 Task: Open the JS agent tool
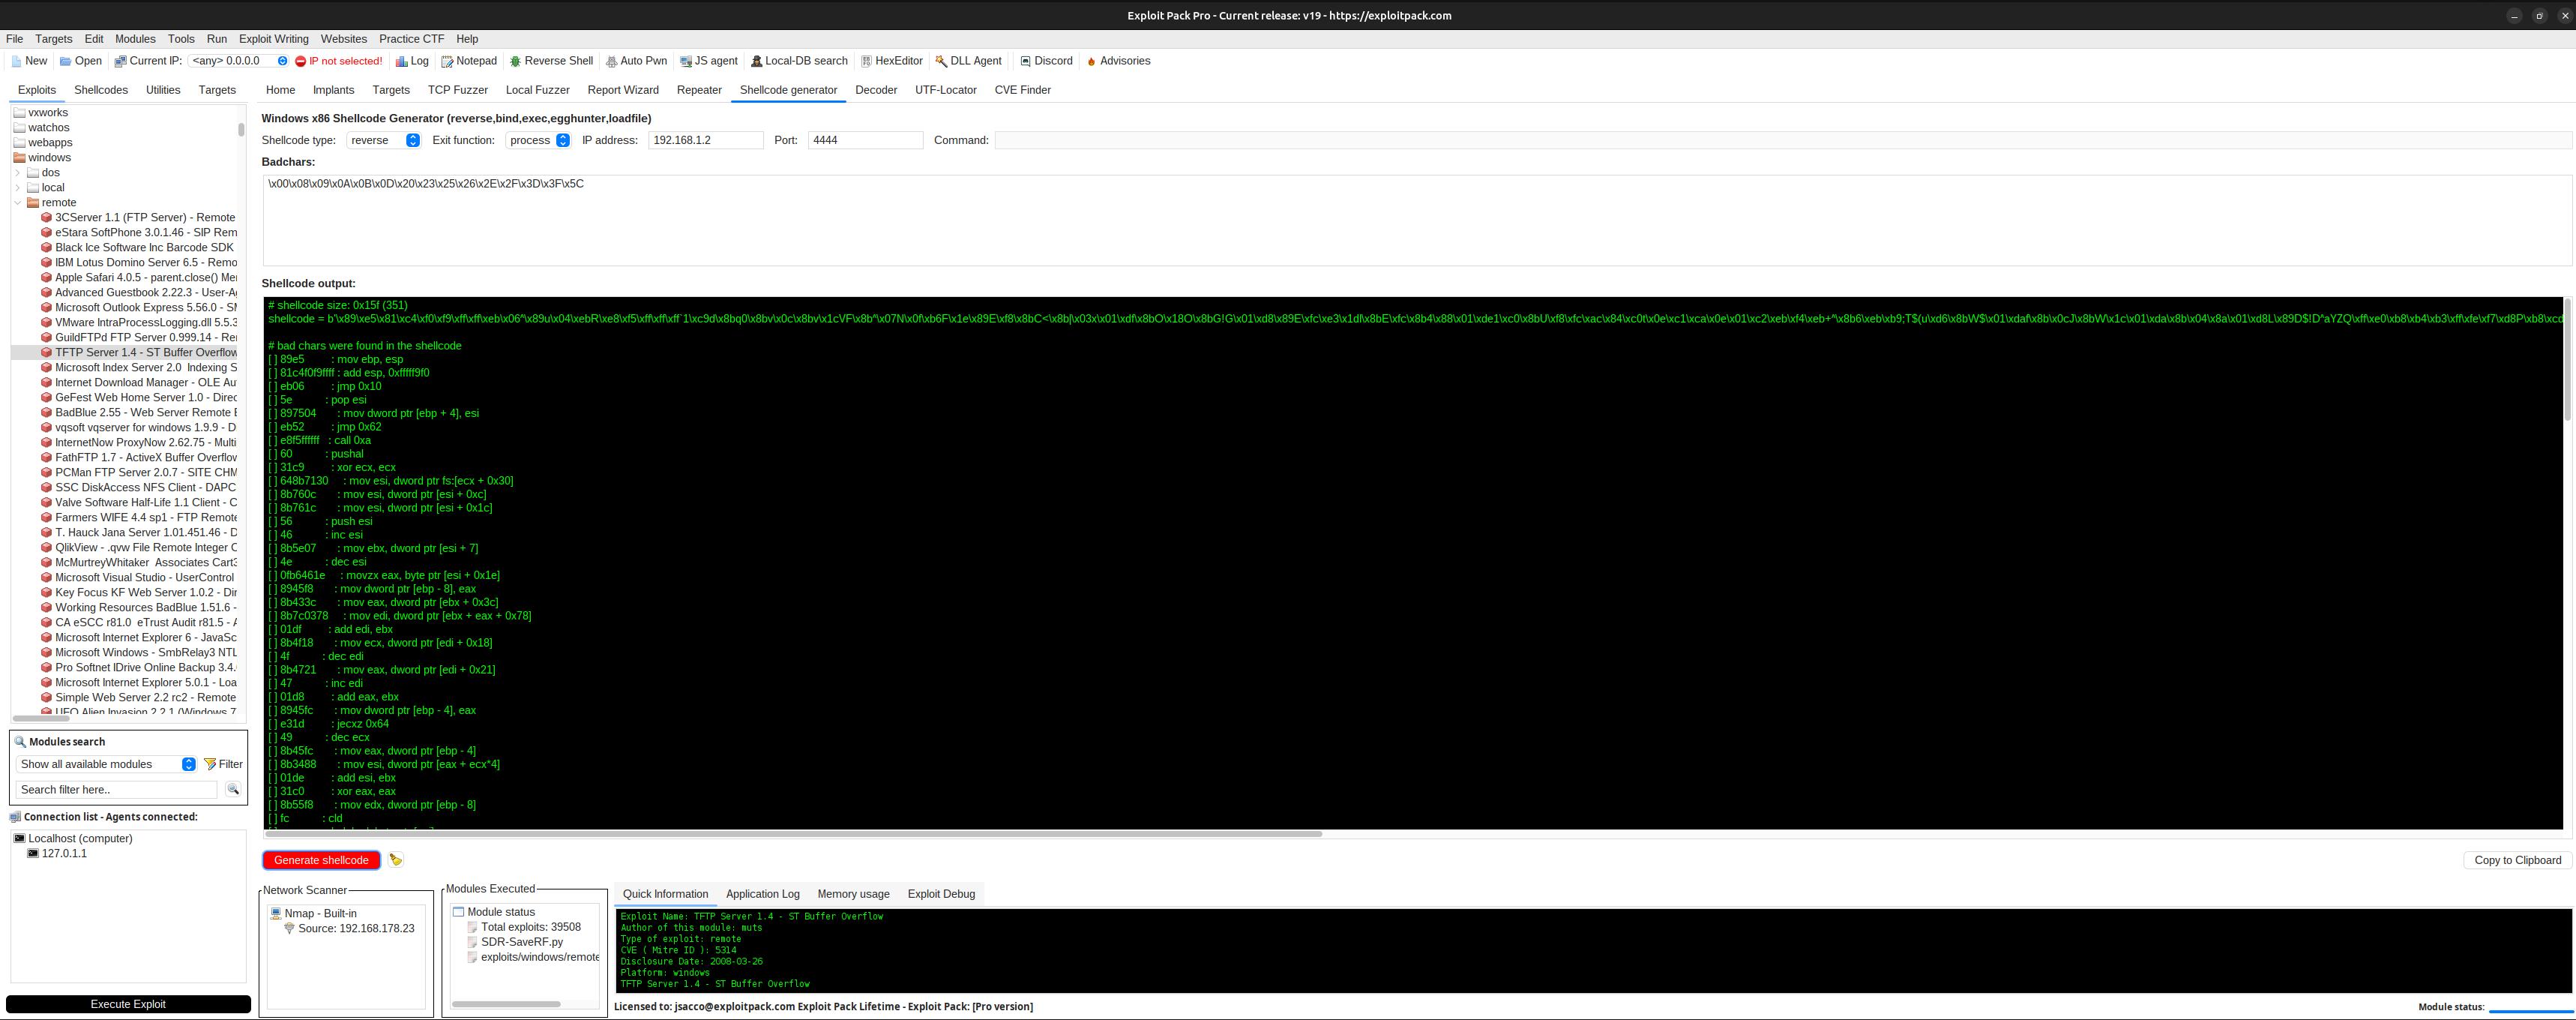(708, 61)
